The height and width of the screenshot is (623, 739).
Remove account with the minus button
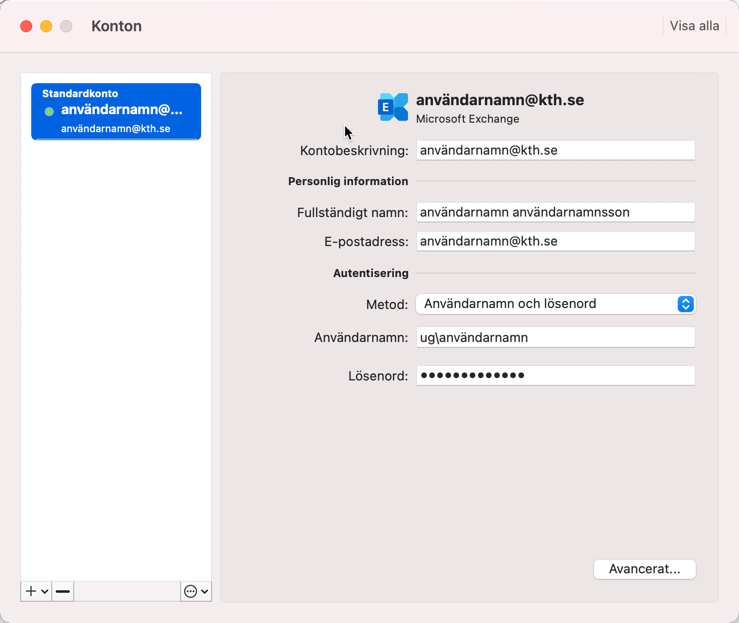63,591
